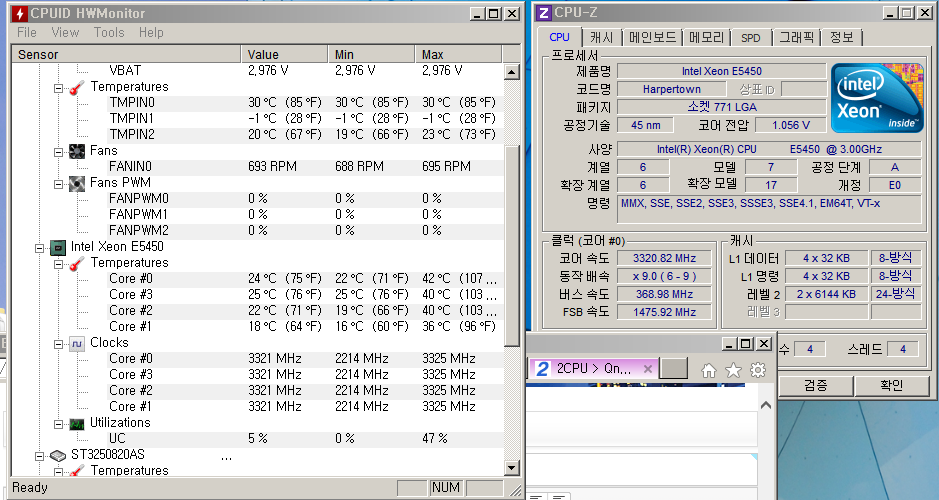The height and width of the screenshot is (500, 939).
Task: Click the NUM status bar indicator
Action: point(446,487)
